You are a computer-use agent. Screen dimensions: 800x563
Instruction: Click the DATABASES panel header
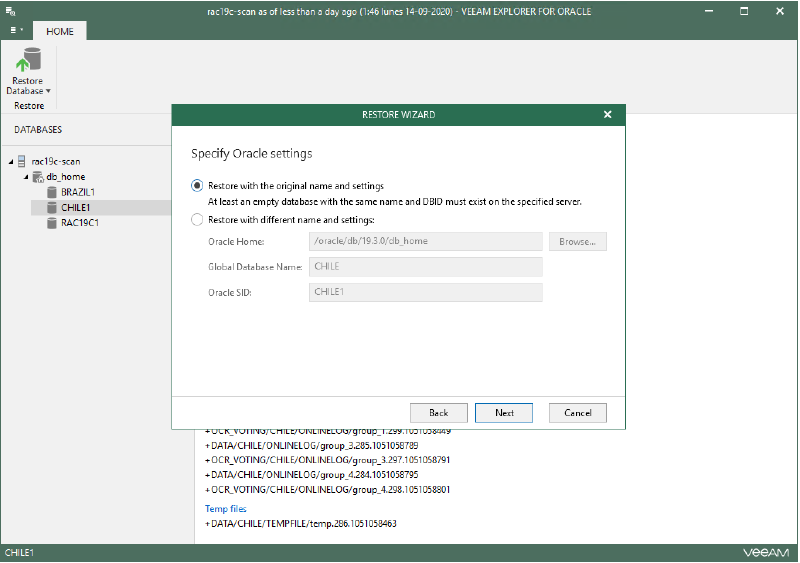[38, 130]
